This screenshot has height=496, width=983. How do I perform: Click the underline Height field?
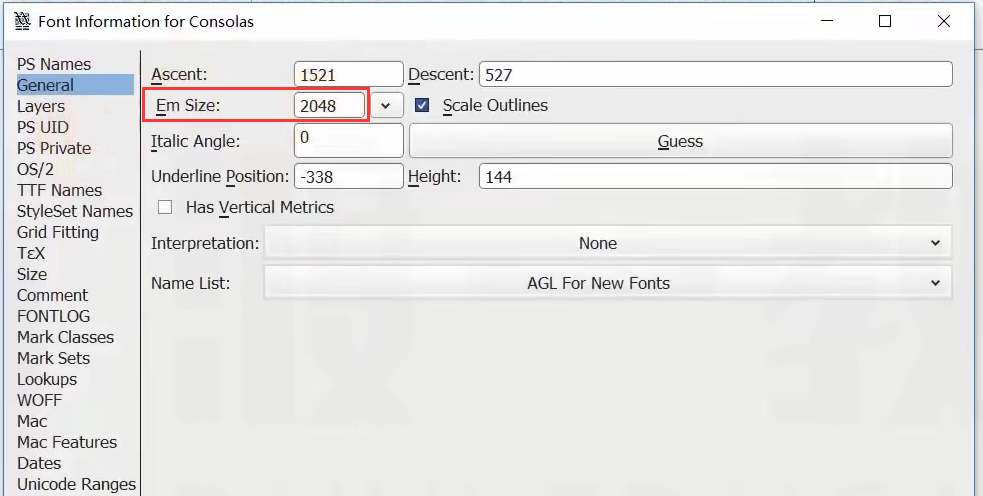pyautogui.click(x=715, y=177)
